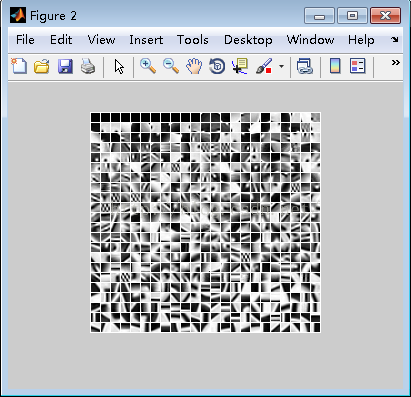Dock the figure using the menu bar arrow
Viewport: 411px width, 397px height.
tap(395, 40)
